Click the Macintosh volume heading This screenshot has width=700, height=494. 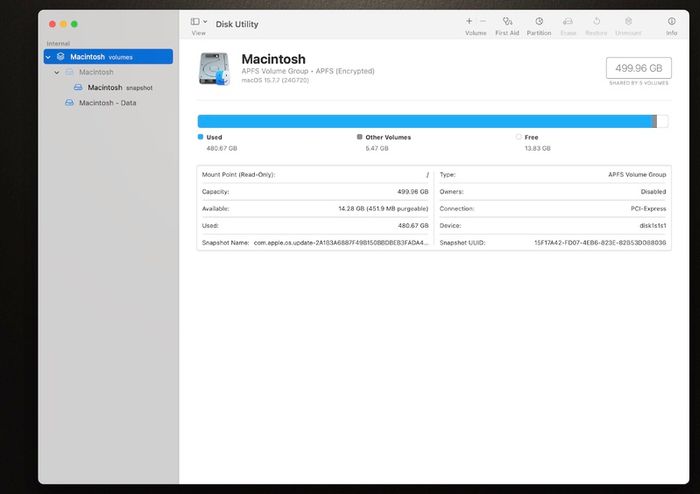(x=274, y=59)
